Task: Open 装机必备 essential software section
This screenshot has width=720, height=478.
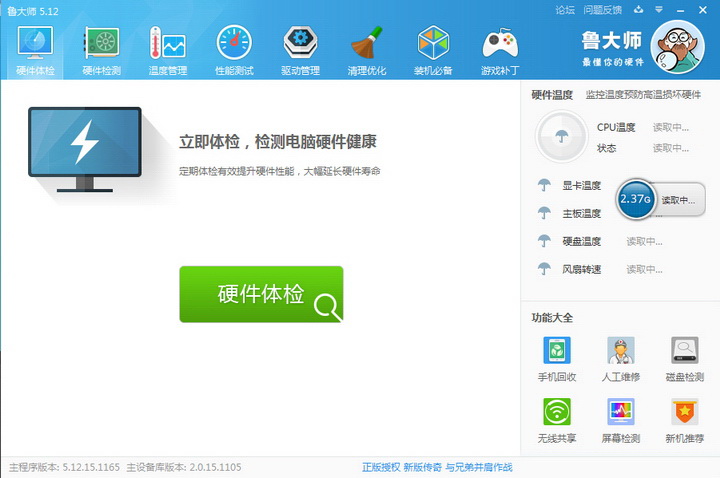Action: (433, 50)
